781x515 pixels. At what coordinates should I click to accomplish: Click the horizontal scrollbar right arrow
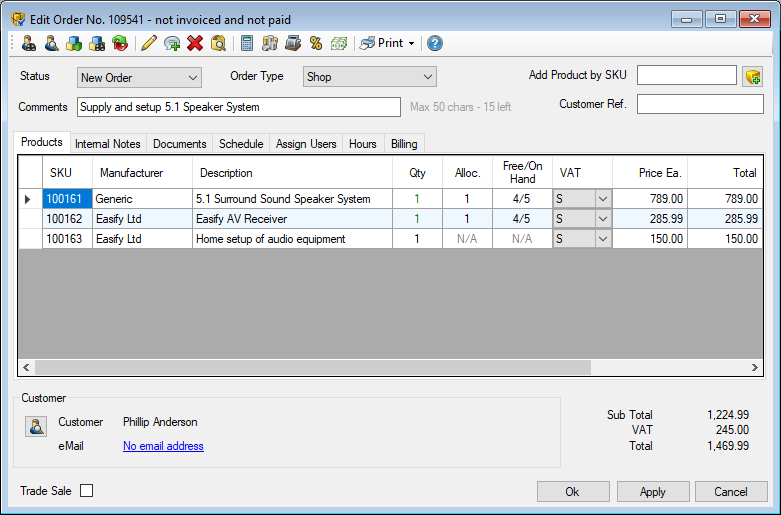click(756, 368)
